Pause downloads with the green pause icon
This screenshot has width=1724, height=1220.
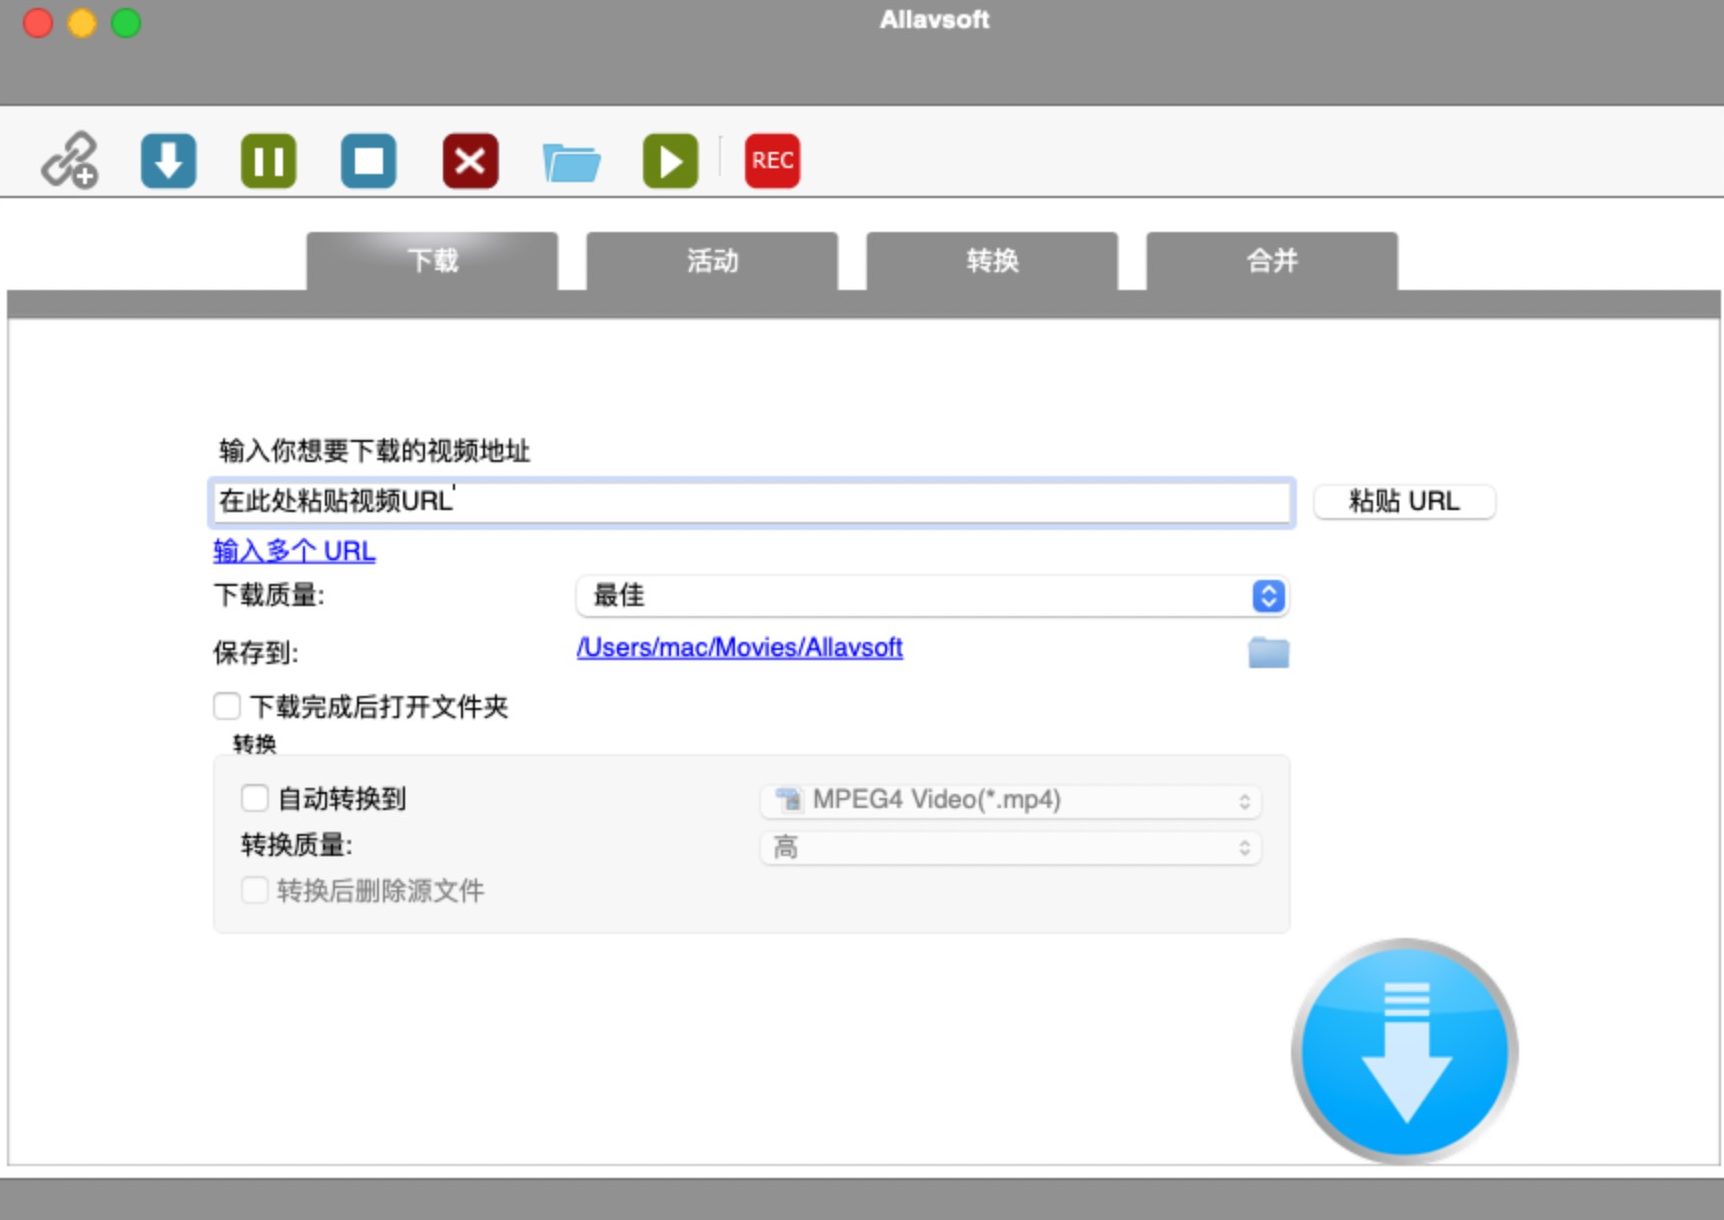pyautogui.click(x=269, y=160)
